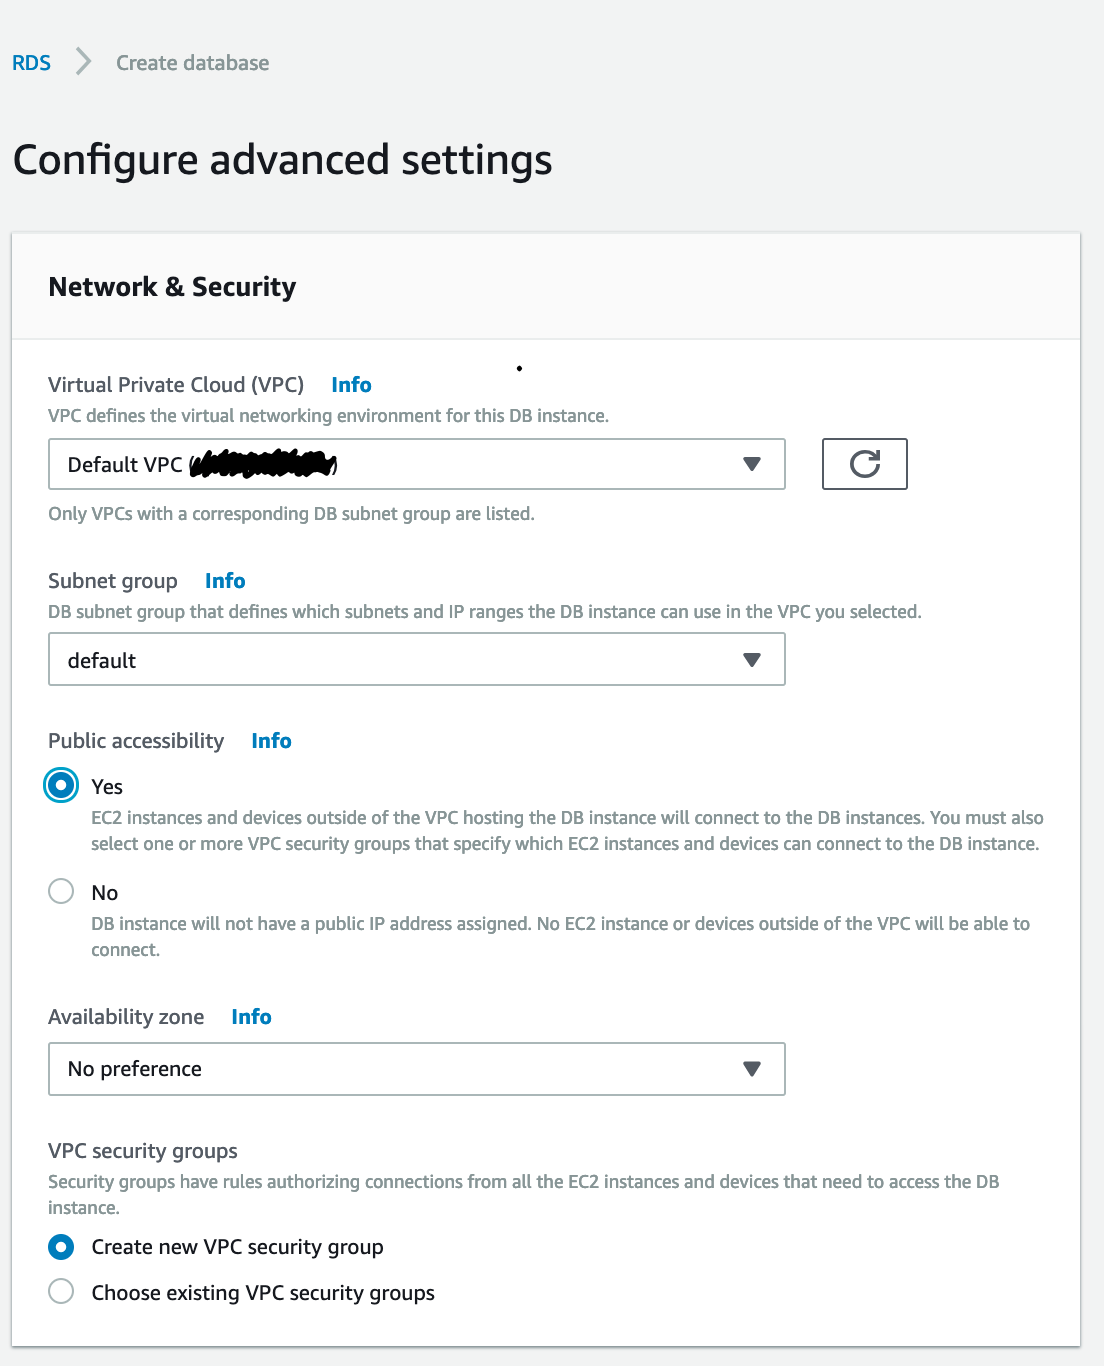Viewport: 1104px width, 1366px height.
Task: Click the Configure advanced settings page title
Action: (282, 160)
